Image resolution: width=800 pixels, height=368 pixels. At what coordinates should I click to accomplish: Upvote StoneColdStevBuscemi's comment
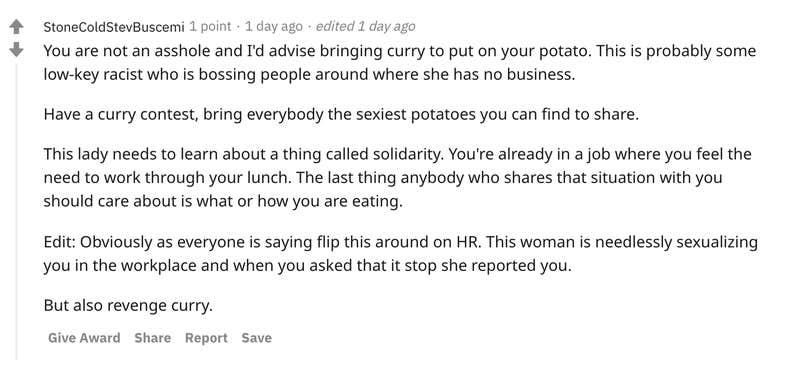tap(16, 27)
